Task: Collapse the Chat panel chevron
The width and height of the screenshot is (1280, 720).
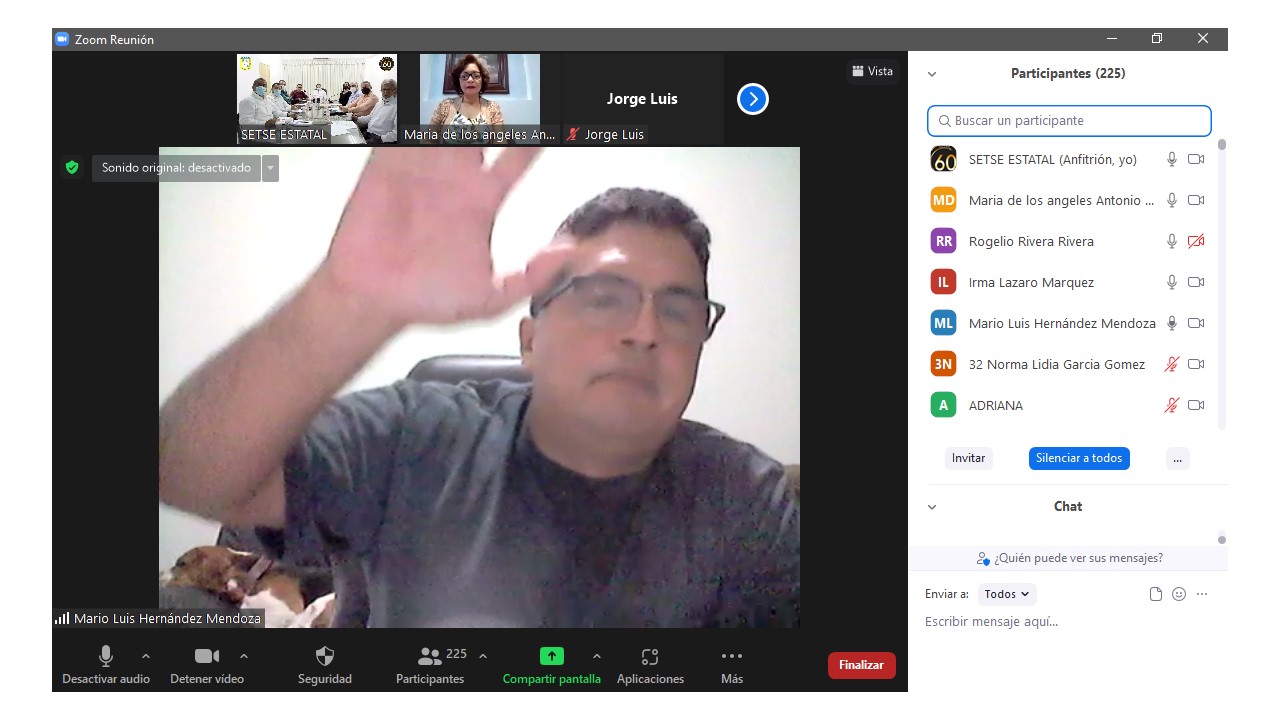Action: [x=932, y=507]
